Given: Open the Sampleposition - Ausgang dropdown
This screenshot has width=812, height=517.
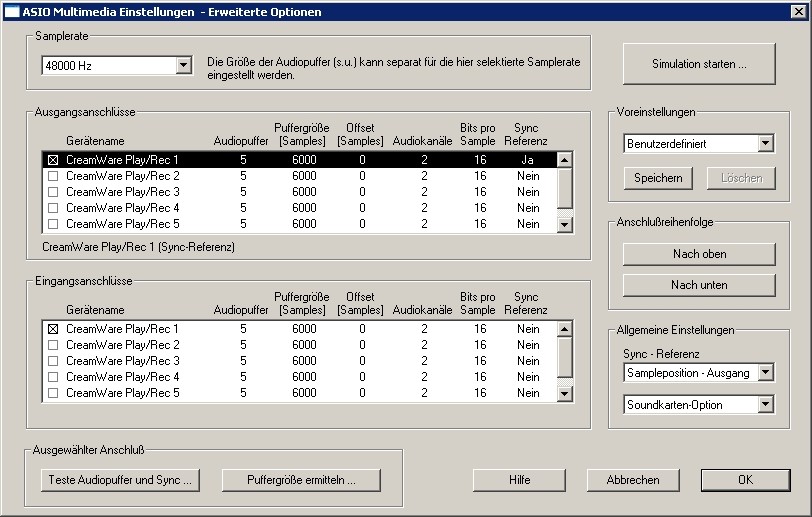Looking at the screenshot, I should (x=765, y=372).
